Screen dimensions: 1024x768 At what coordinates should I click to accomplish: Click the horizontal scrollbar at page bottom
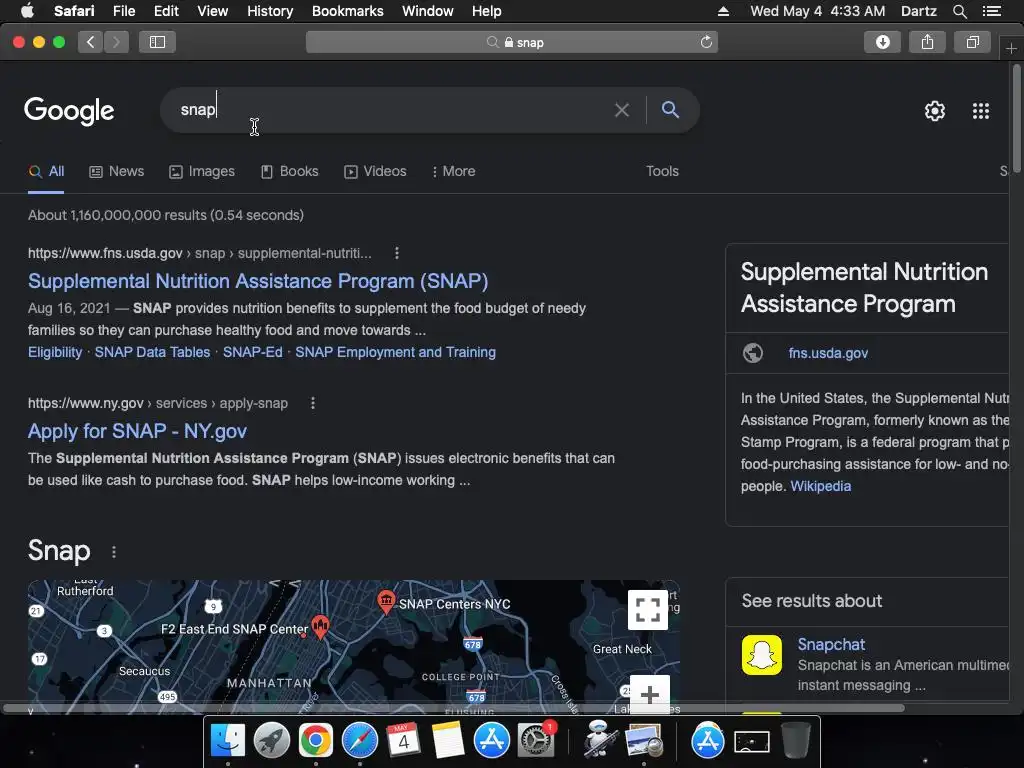[454, 708]
